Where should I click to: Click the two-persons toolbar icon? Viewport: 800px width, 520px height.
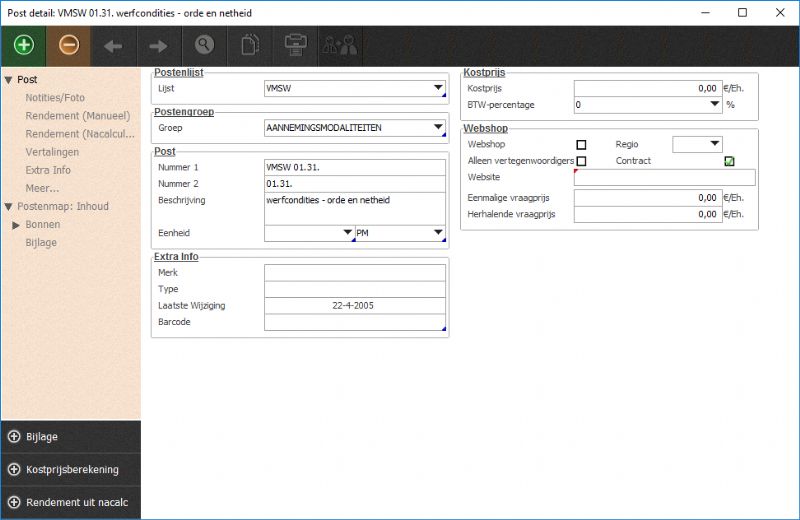pos(339,45)
